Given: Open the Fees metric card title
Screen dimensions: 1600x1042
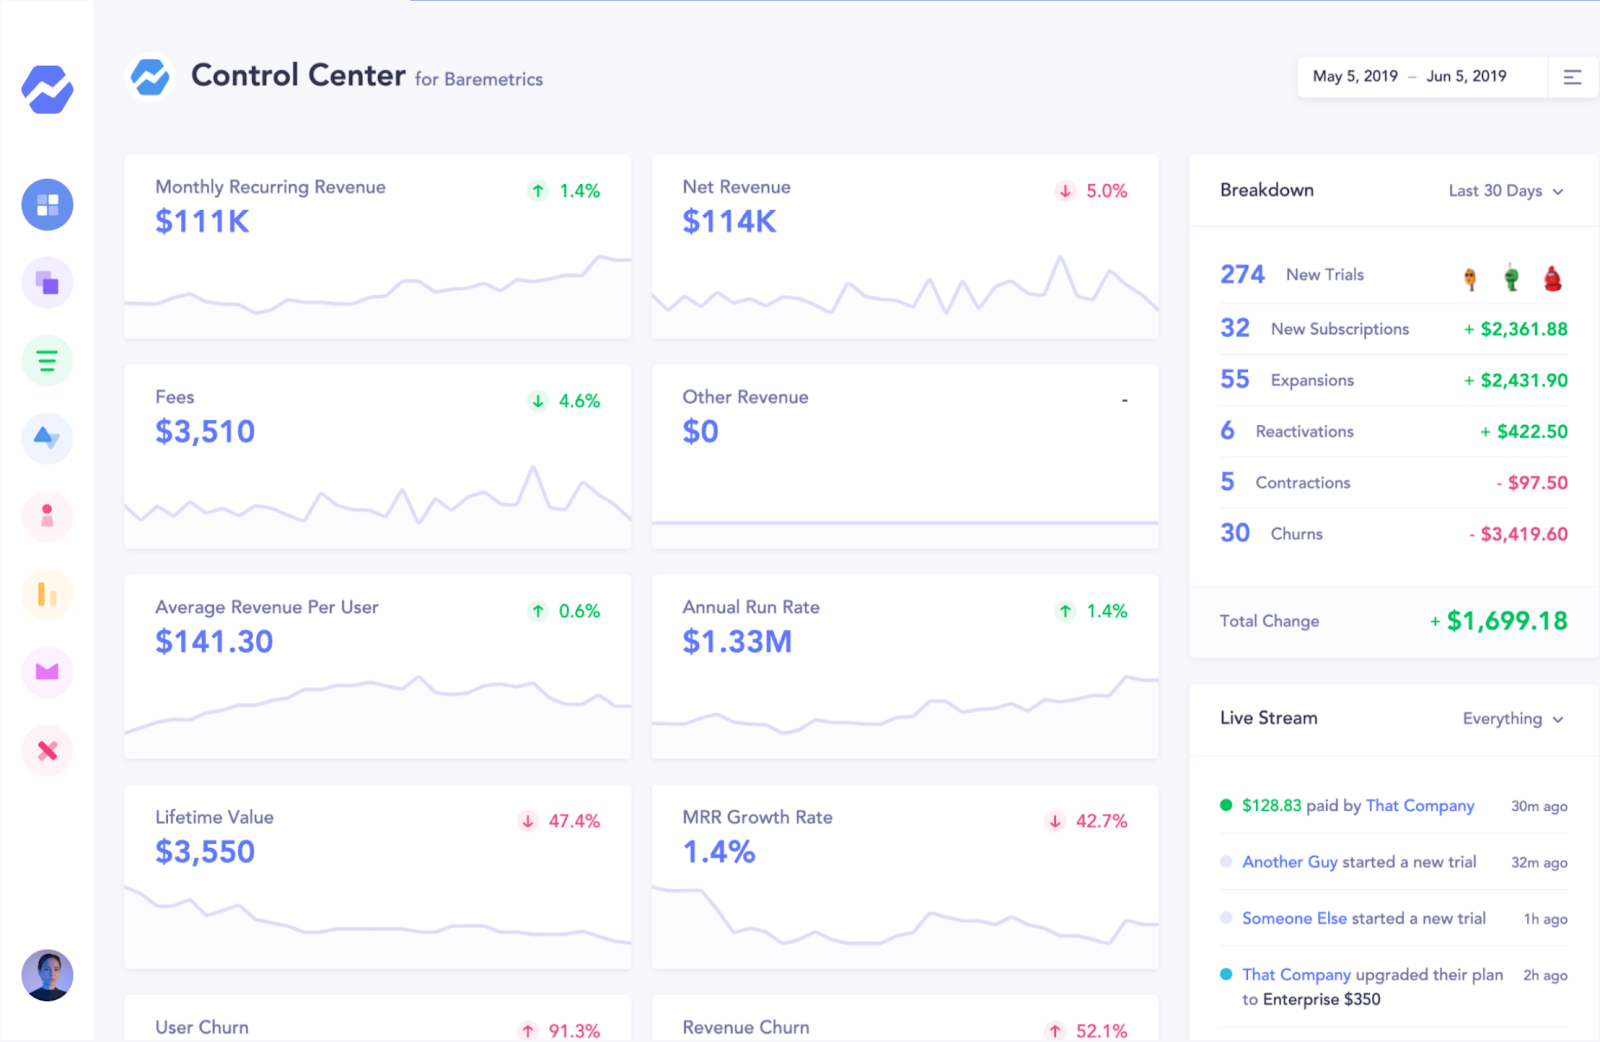Looking at the screenshot, I should pos(175,397).
